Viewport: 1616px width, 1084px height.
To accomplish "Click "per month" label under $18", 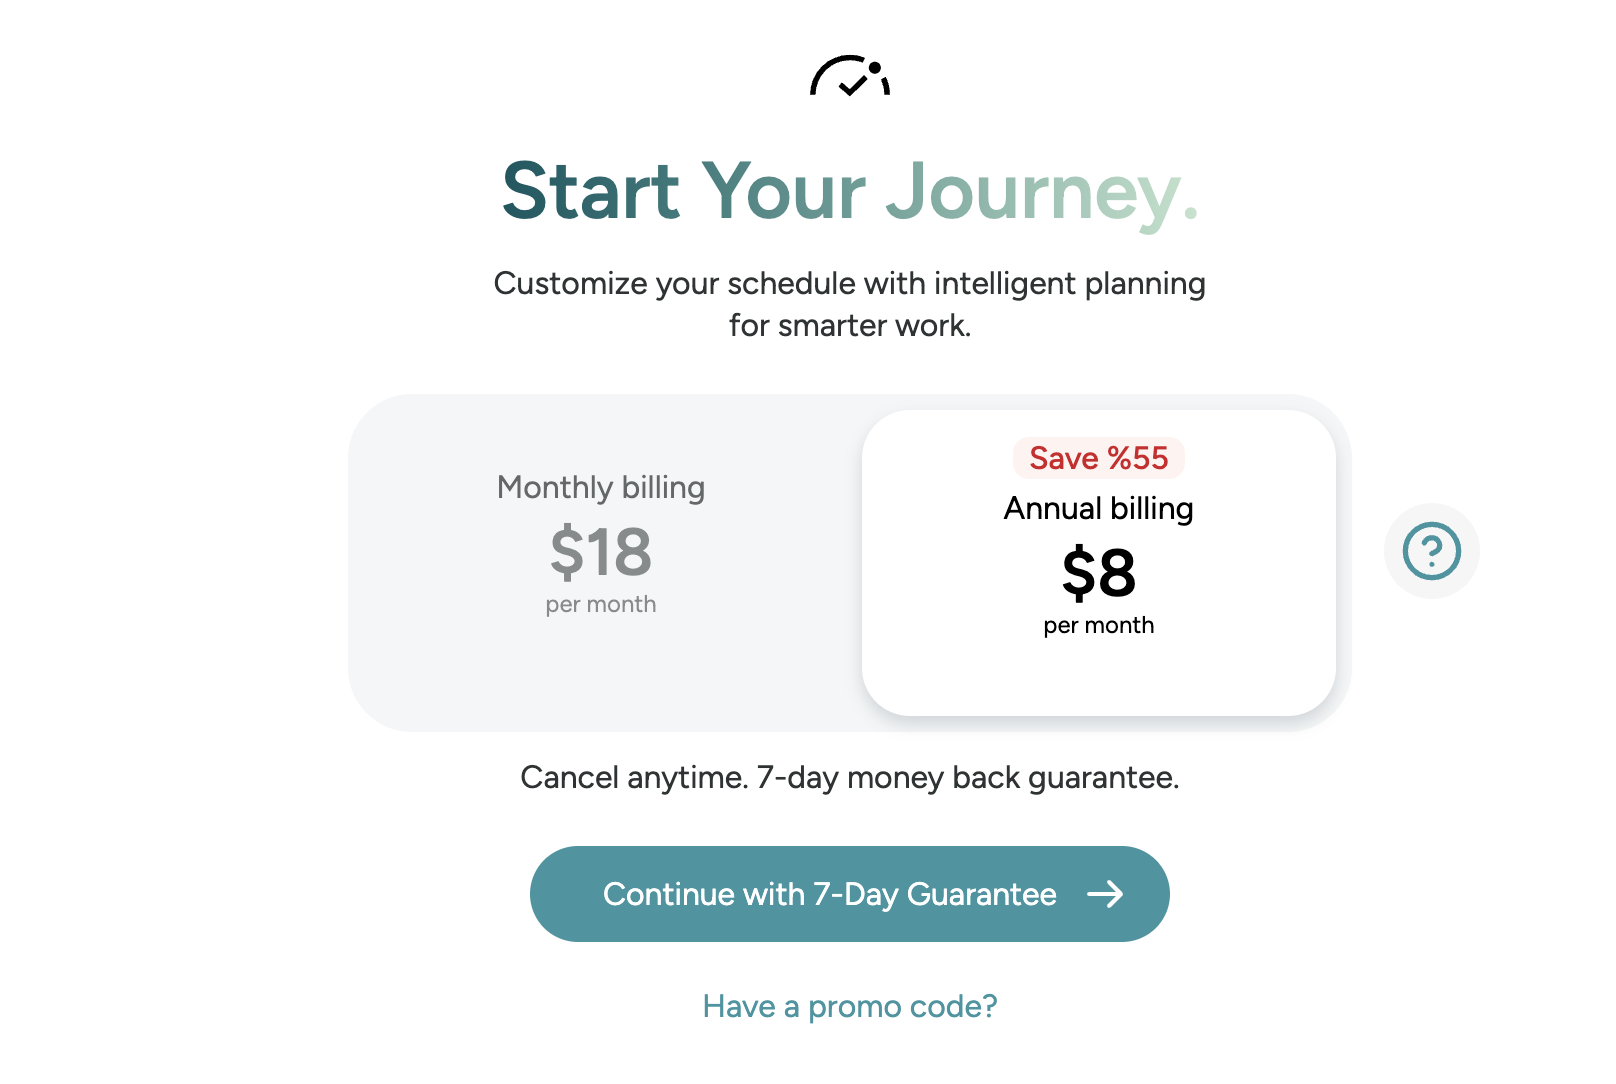I will 601,605.
